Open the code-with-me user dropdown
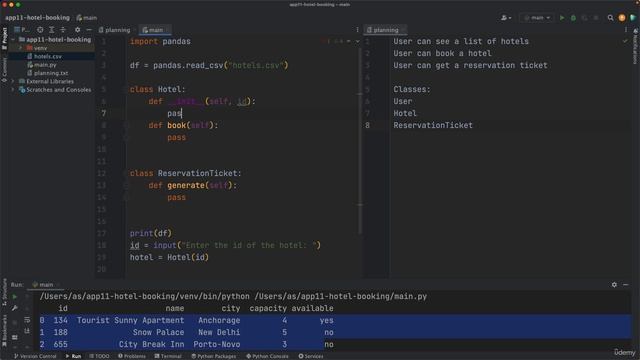Viewport: 640px width, 360px height. point(506,18)
